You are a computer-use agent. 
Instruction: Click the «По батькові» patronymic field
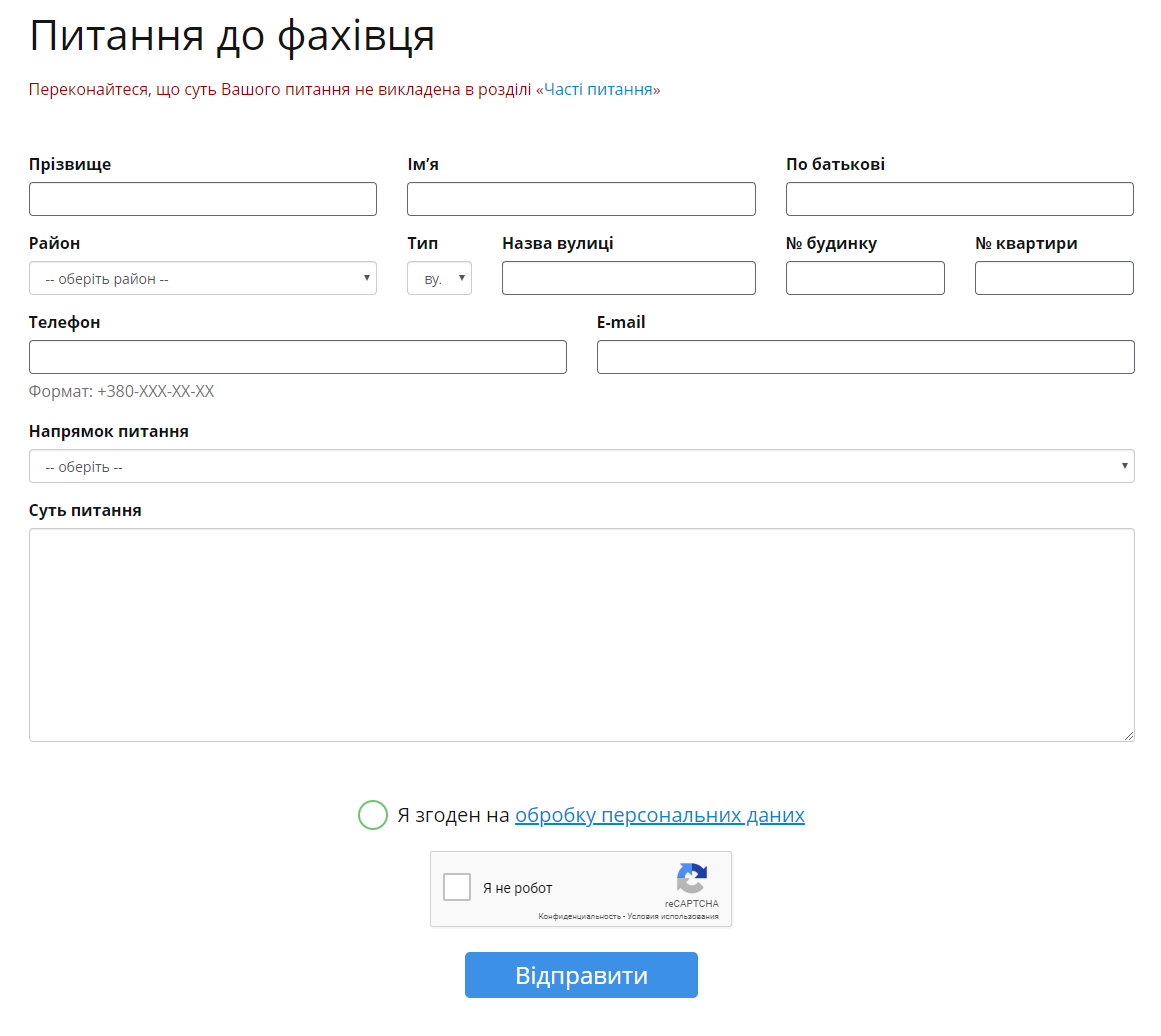(959, 198)
